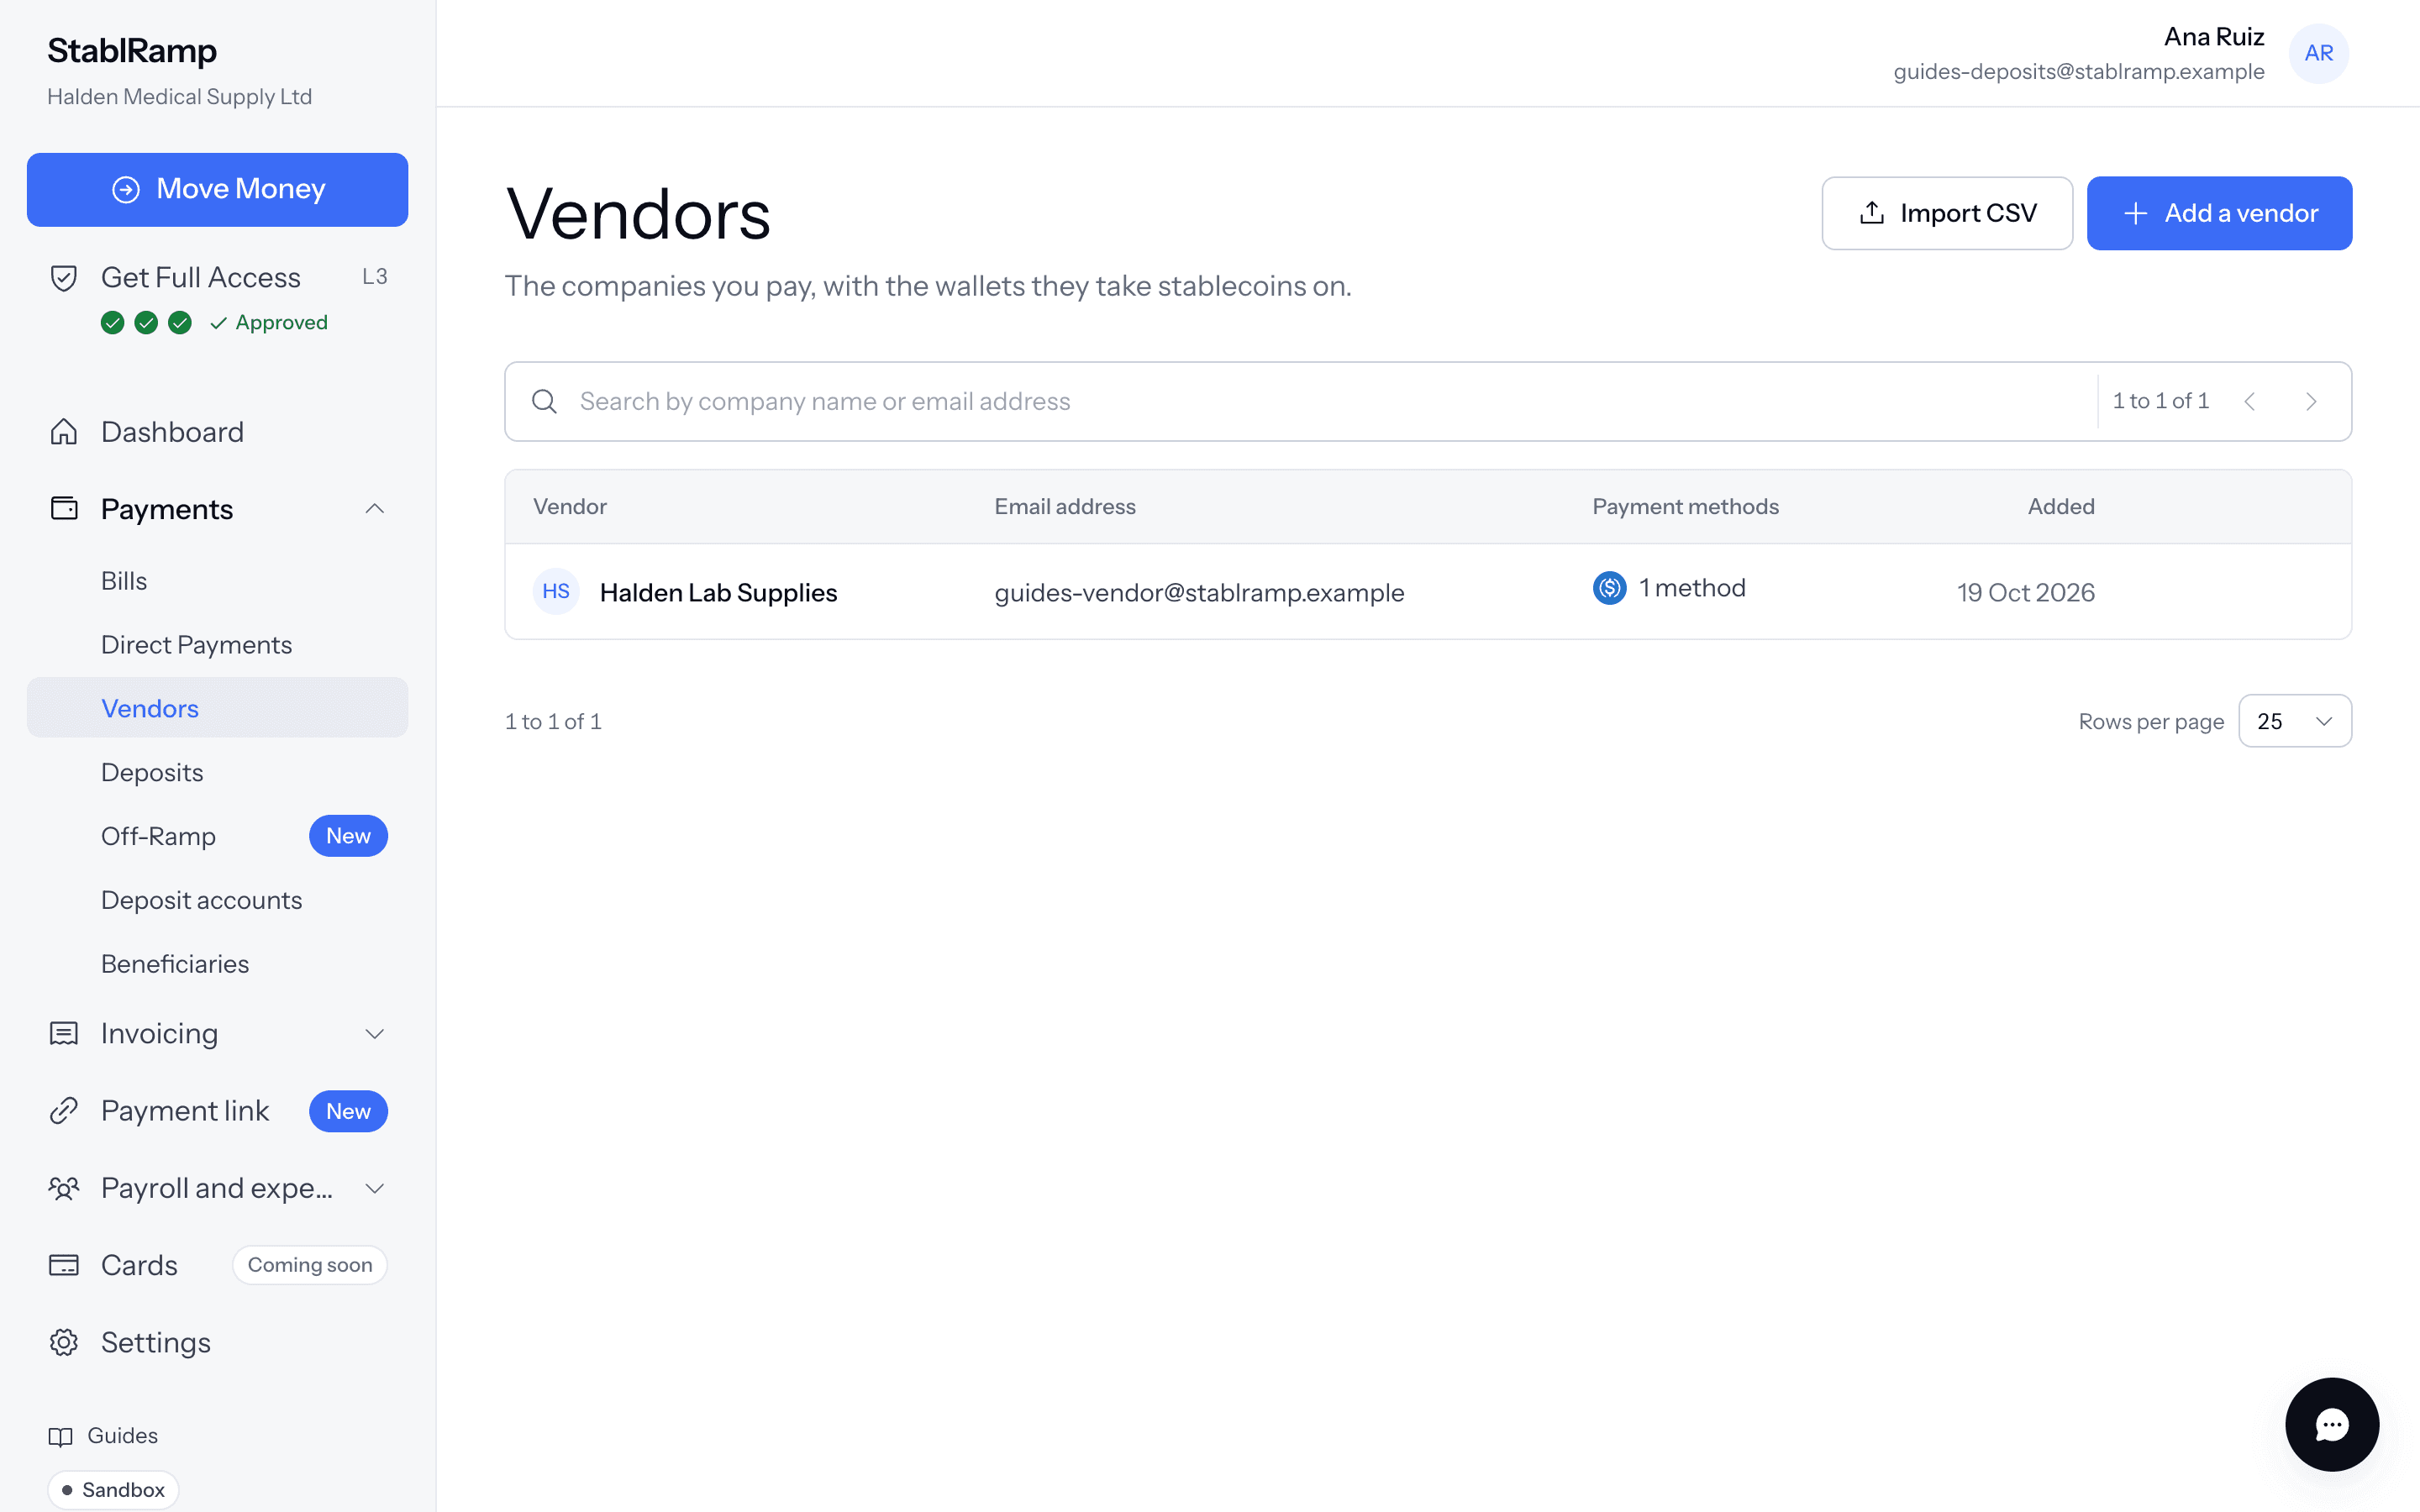Click the 19 Oct 2026 added date
This screenshot has height=1512, width=2420.
pyautogui.click(x=2025, y=592)
